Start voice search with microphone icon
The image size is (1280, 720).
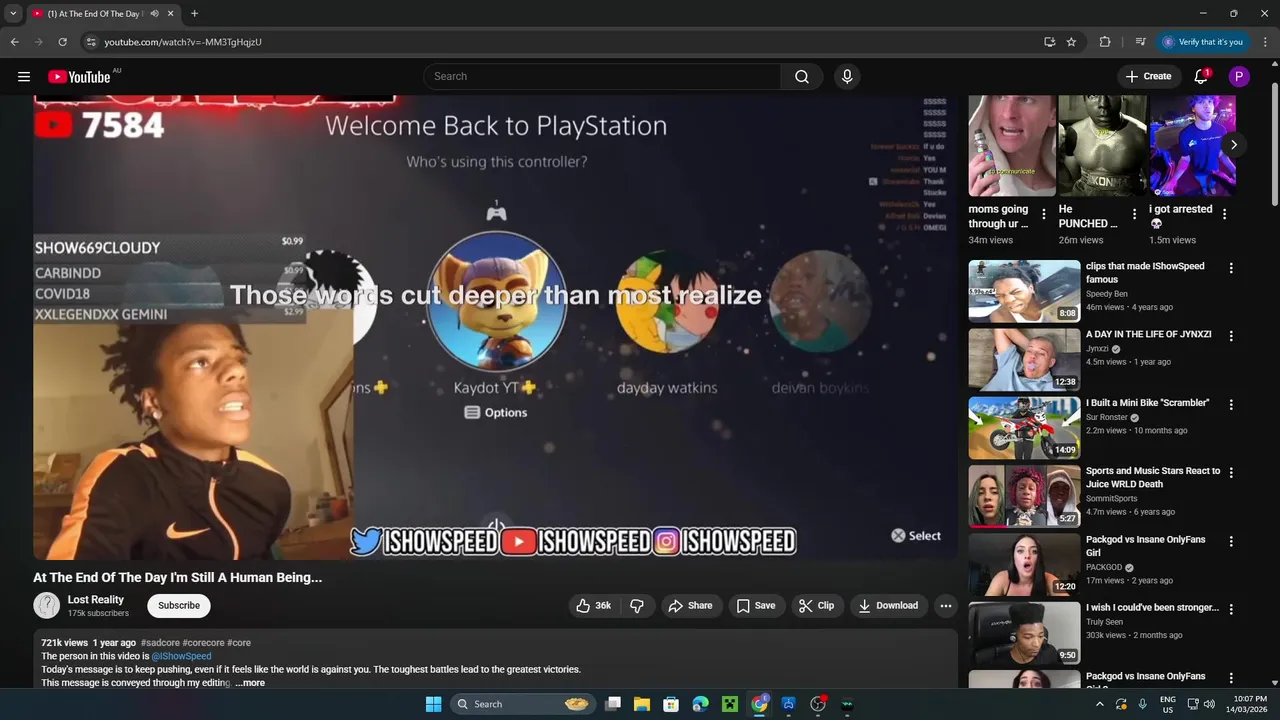[847, 77]
